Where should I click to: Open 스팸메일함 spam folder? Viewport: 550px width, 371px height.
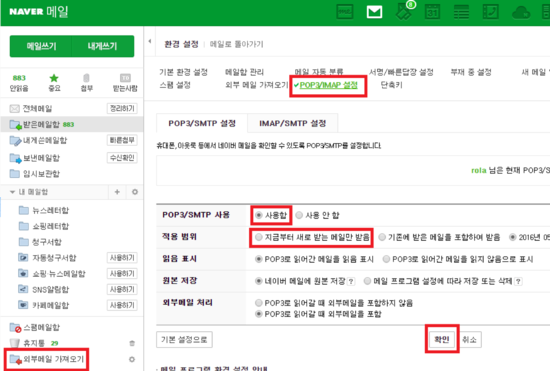pos(35,328)
